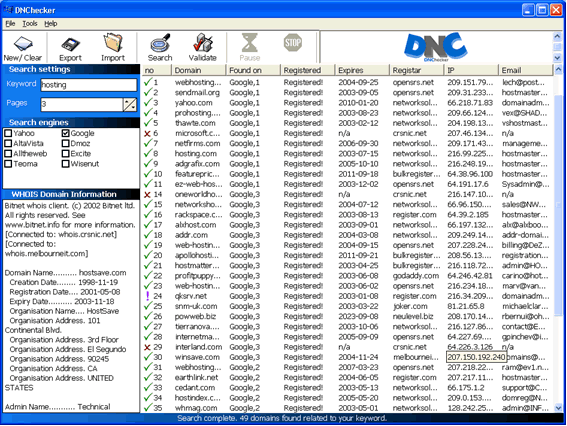This screenshot has width=567, height=426.
Task: Click the Pages number field
Action: 82,105
